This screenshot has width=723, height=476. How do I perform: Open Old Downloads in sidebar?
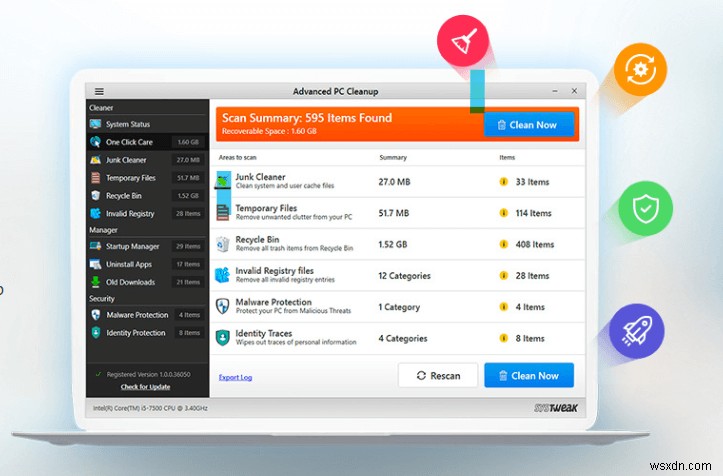pyautogui.click(x=147, y=282)
